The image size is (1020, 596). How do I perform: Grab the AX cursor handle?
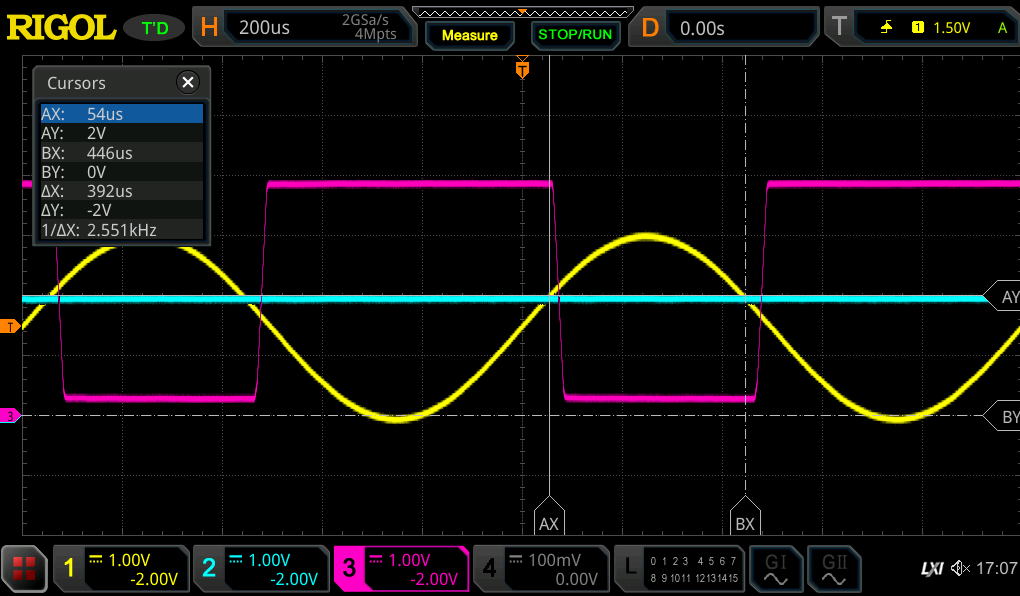point(549,517)
